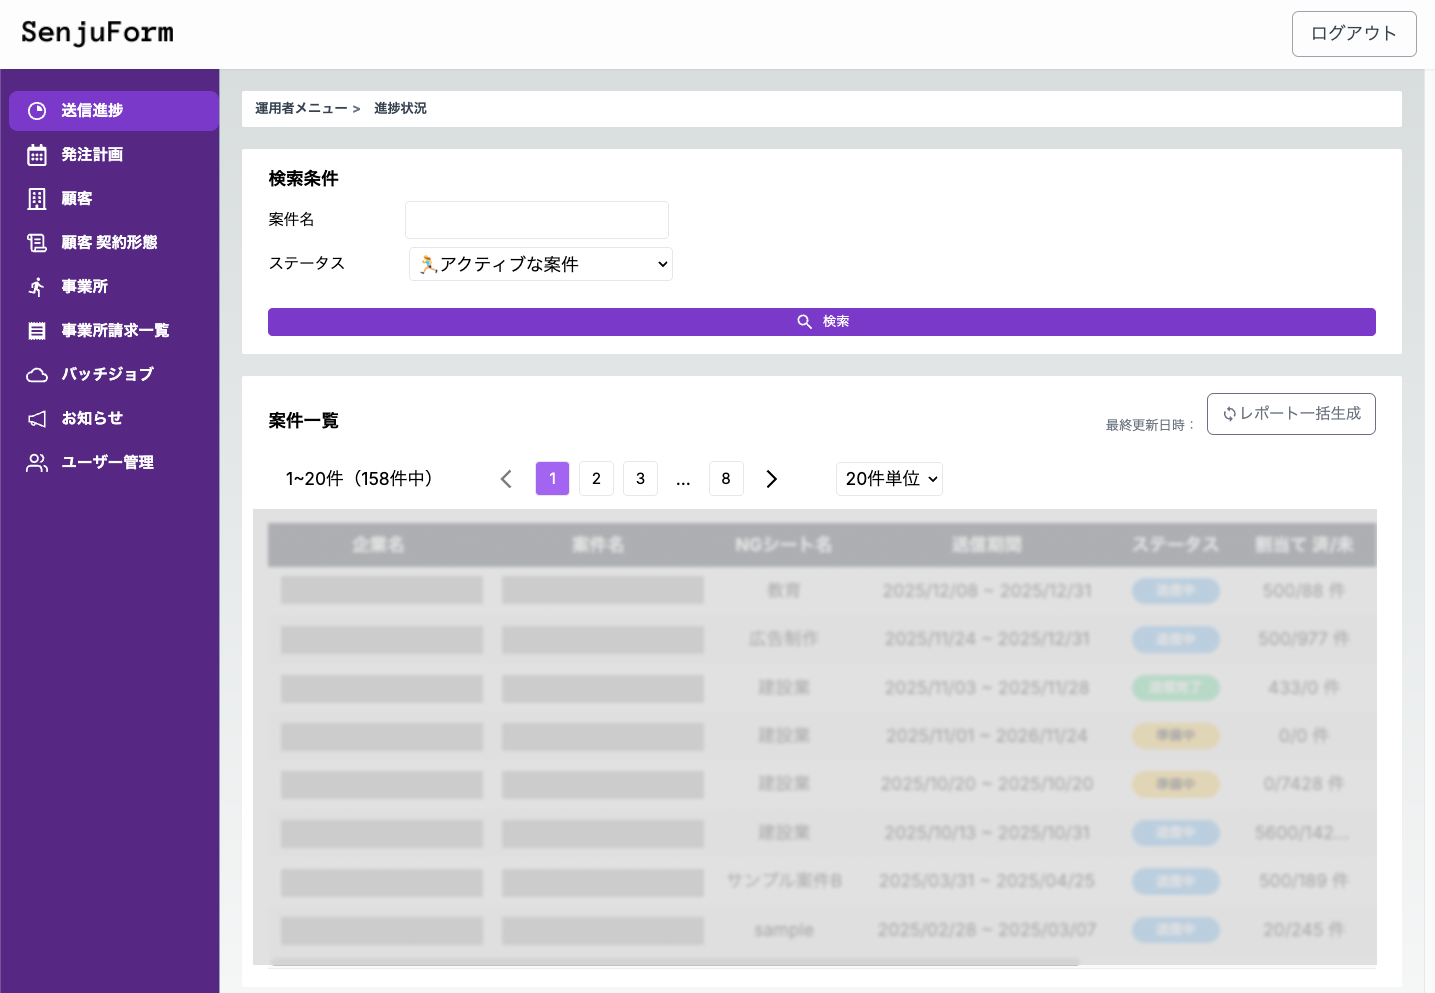Click the magnifier icon inside the 検索 button
1435x993 pixels.
pos(805,321)
